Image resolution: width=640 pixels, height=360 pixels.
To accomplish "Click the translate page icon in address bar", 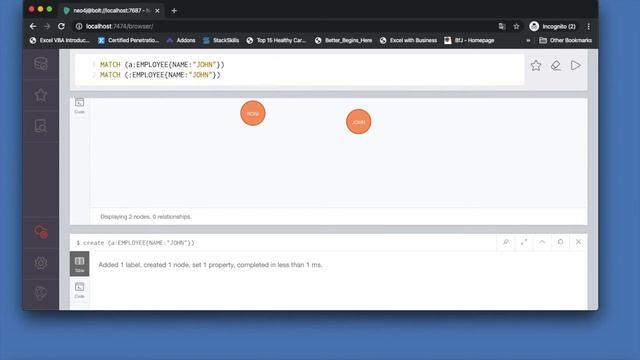I will coord(502,27).
